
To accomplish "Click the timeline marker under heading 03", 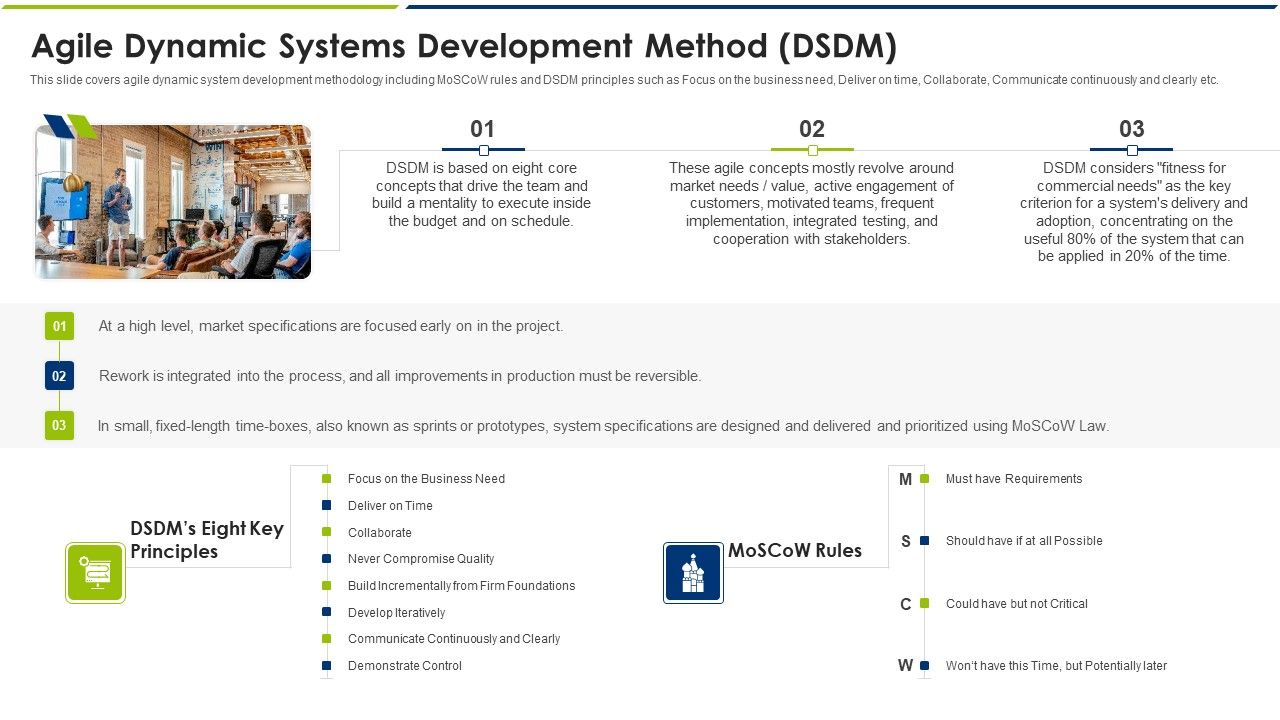I will (x=1132, y=150).
